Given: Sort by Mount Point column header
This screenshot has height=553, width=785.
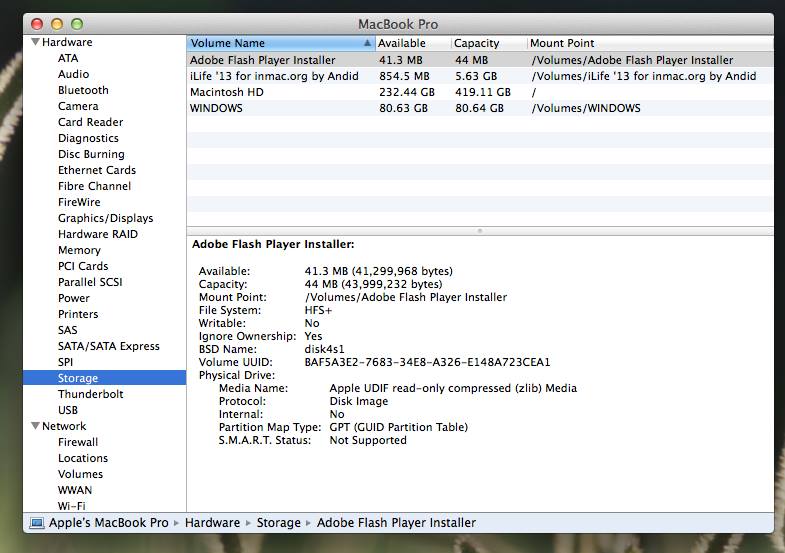Looking at the screenshot, I should 650,43.
